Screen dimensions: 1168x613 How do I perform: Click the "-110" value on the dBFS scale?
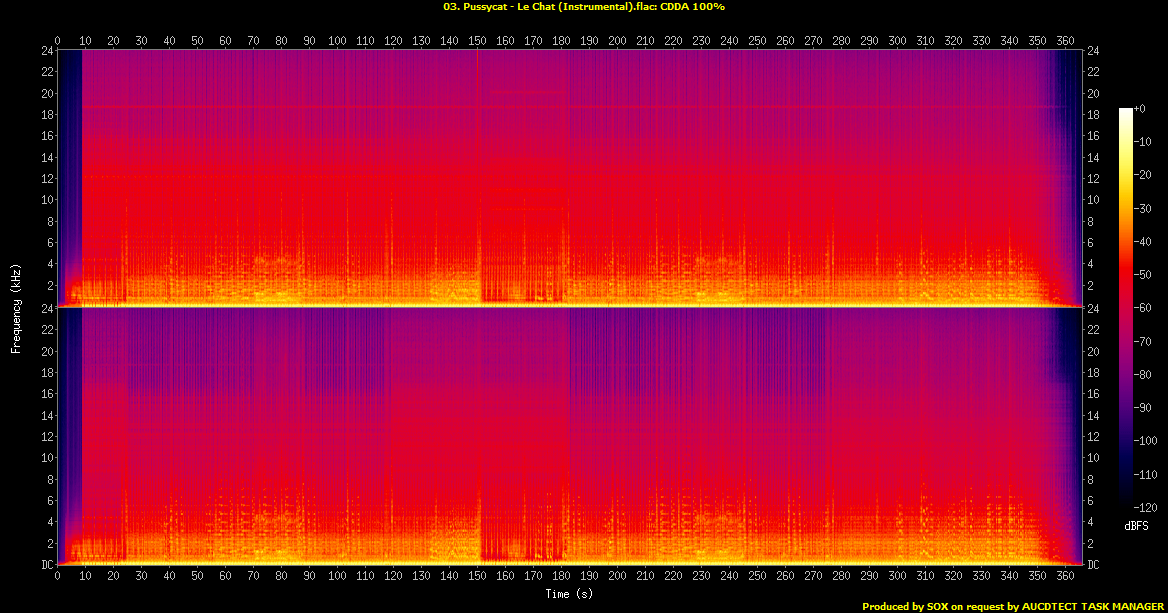1146,474
